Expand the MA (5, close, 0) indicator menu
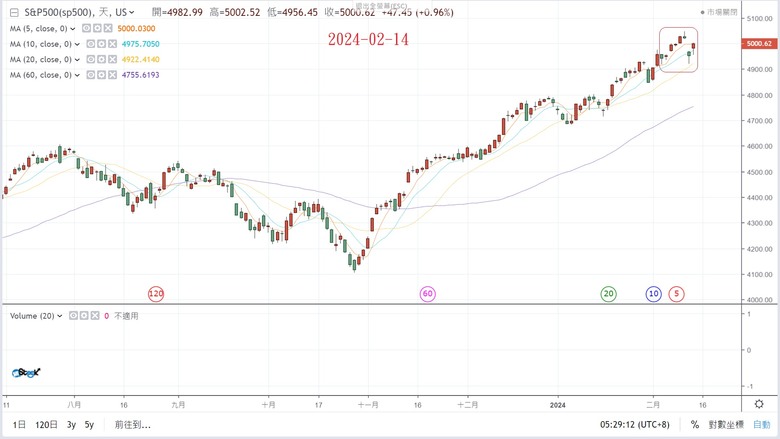 click(x=73, y=29)
